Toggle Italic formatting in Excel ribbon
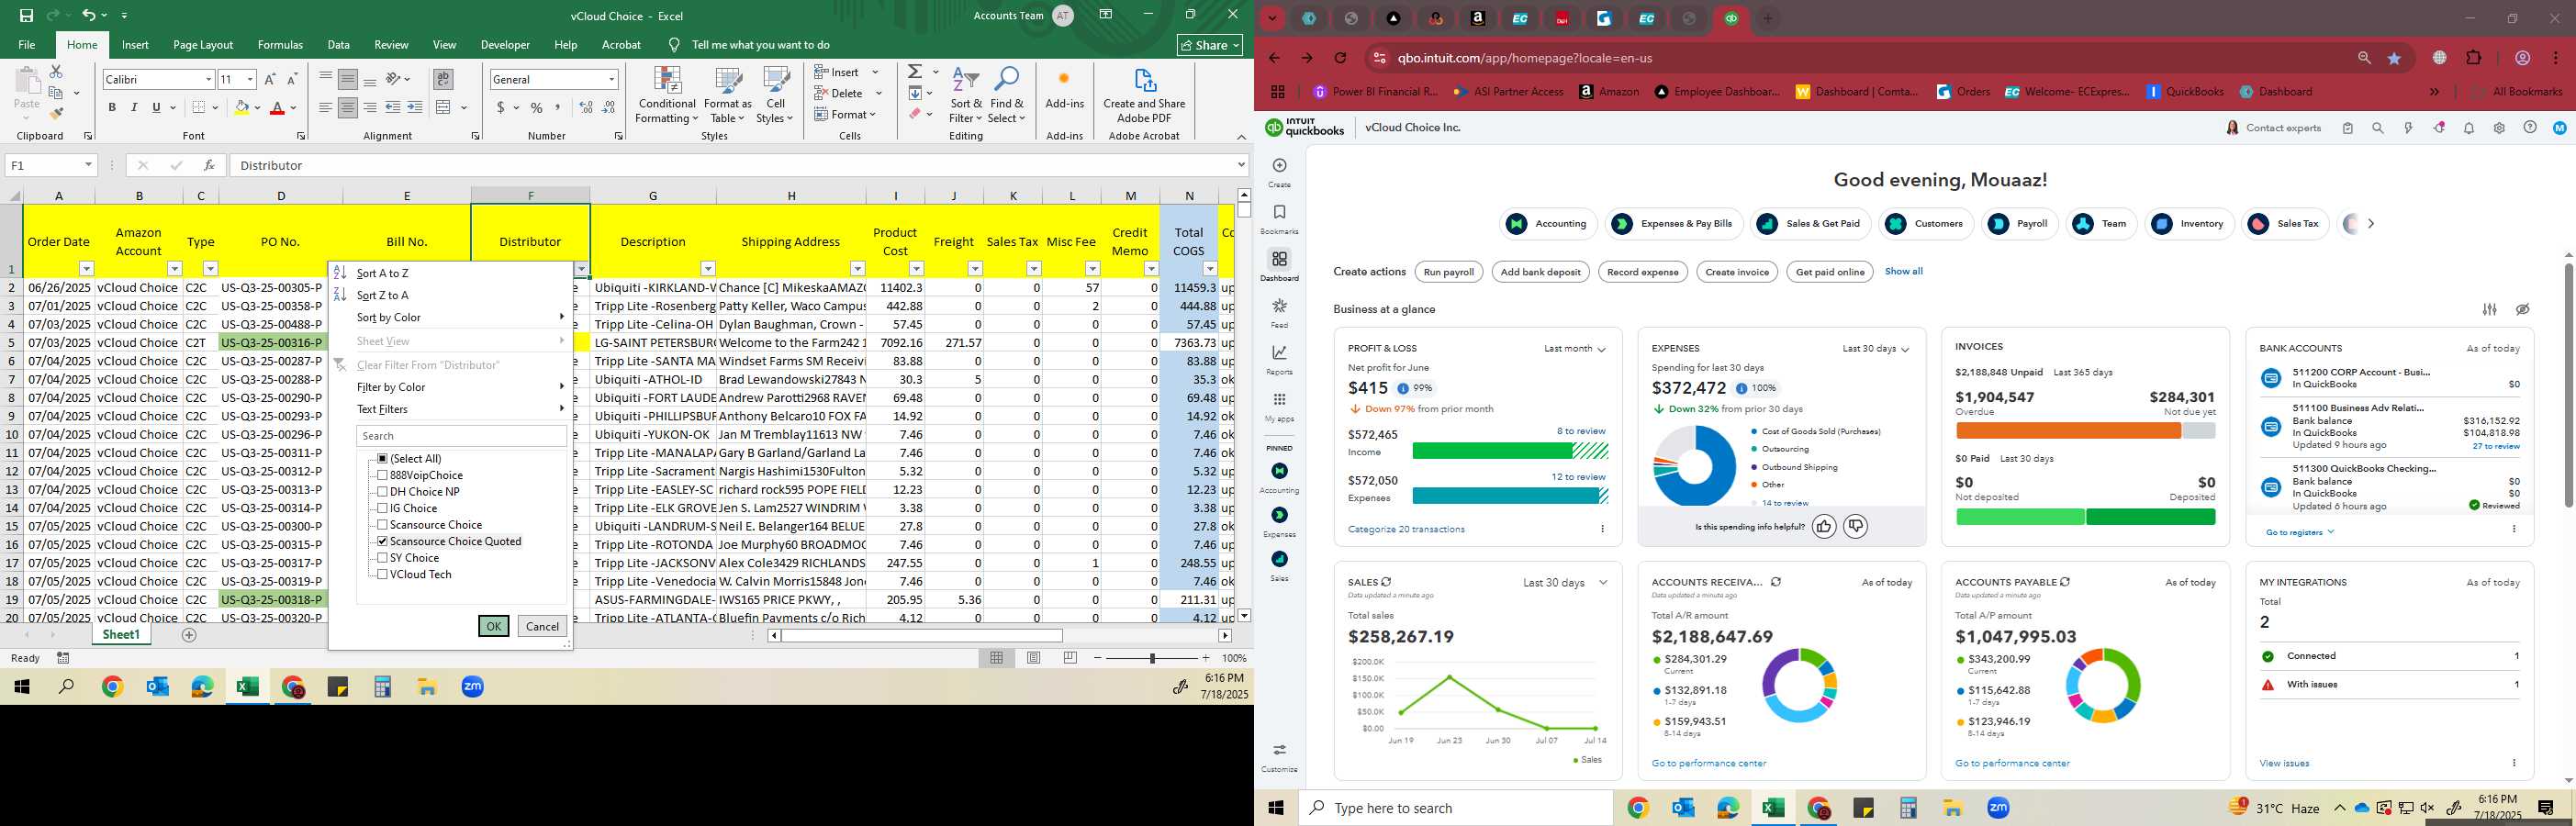Viewport: 2576px width, 826px height. point(134,107)
